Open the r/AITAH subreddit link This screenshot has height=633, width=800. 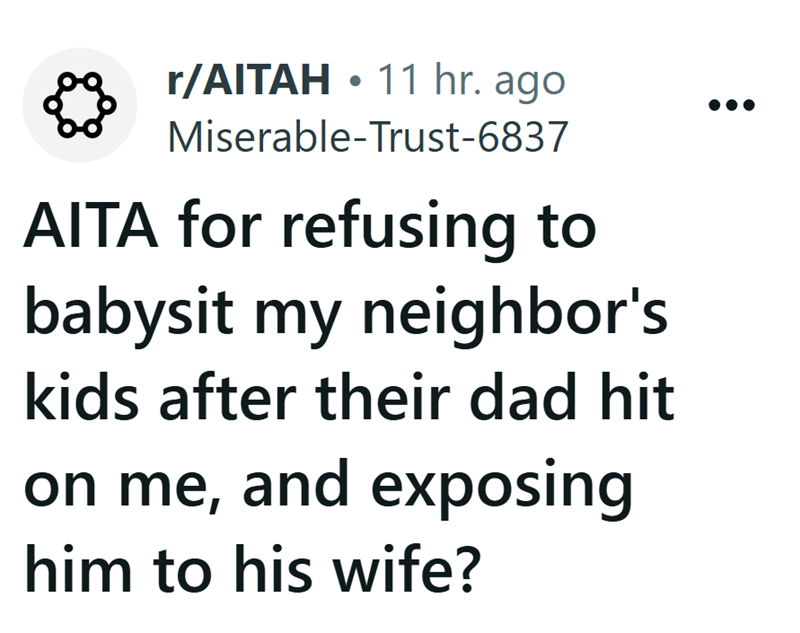(247, 81)
